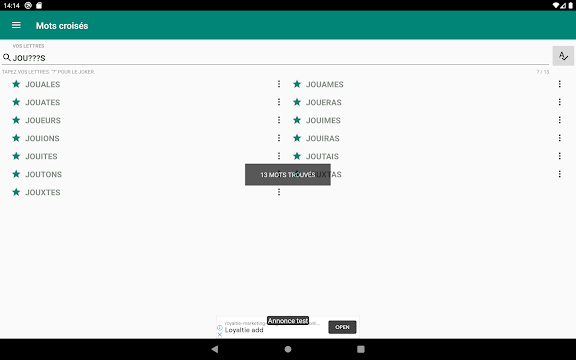Select the word JOUIMES
Image resolution: width=576 pixels, height=360 pixels.
coord(323,120)
